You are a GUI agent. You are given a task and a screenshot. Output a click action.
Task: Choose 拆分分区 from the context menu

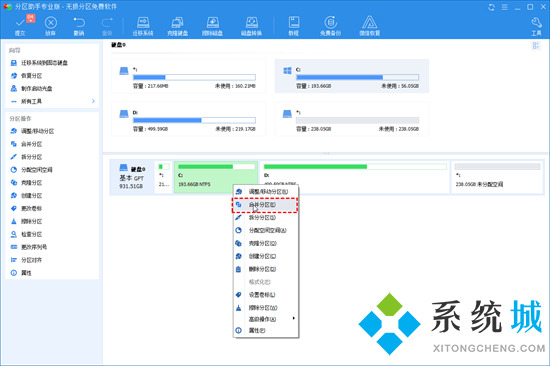point(266,218)
